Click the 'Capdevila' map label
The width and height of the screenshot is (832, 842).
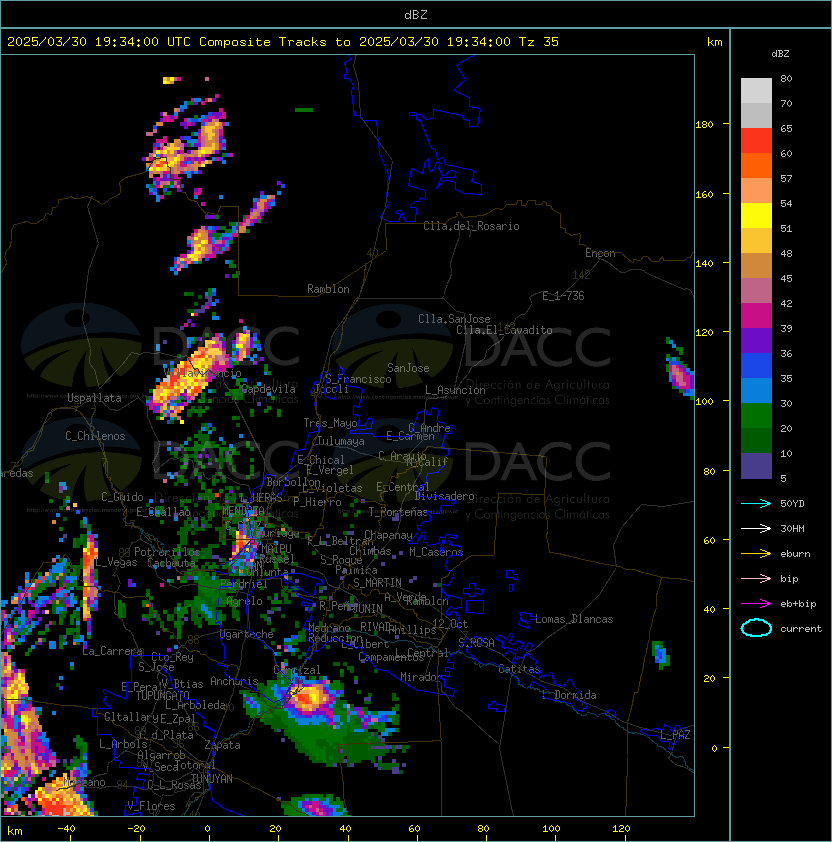[x=269, y=389]
